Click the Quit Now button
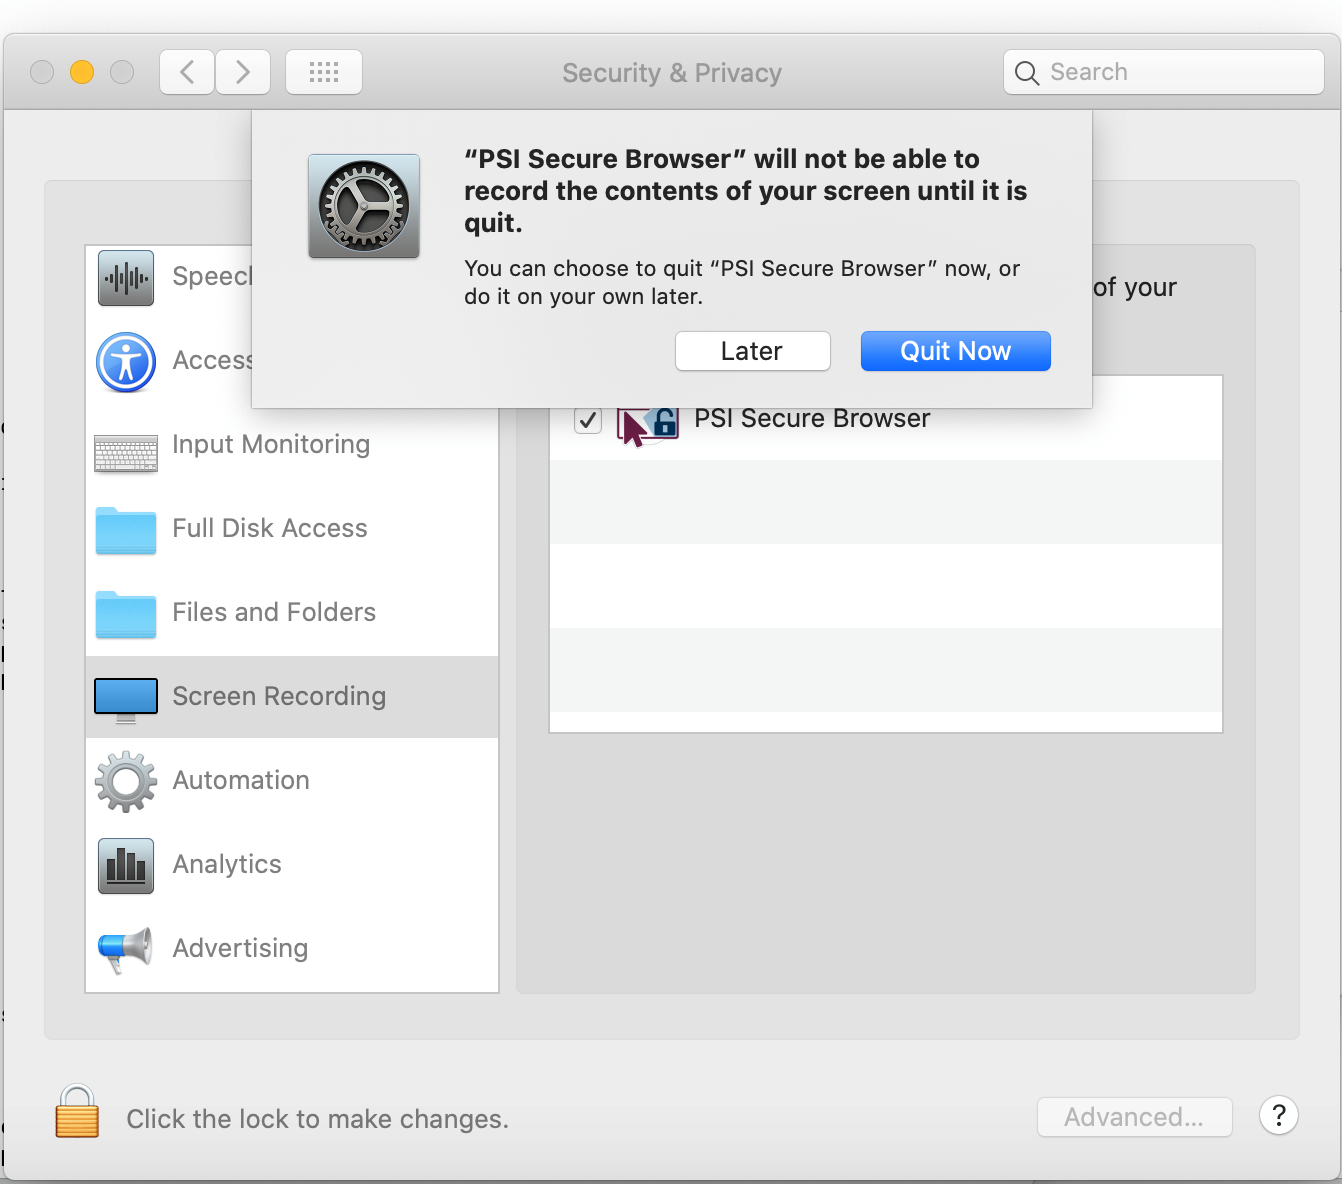 tap(955, 351)
